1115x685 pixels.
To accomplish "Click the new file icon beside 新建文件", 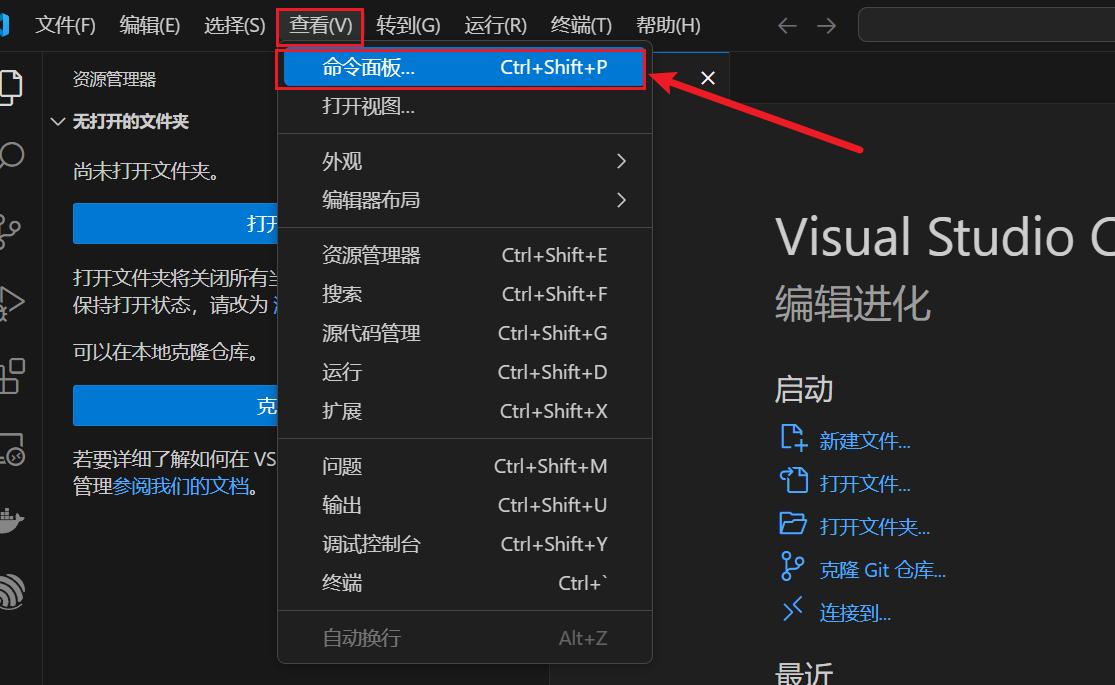I will (x=793, y=438).
